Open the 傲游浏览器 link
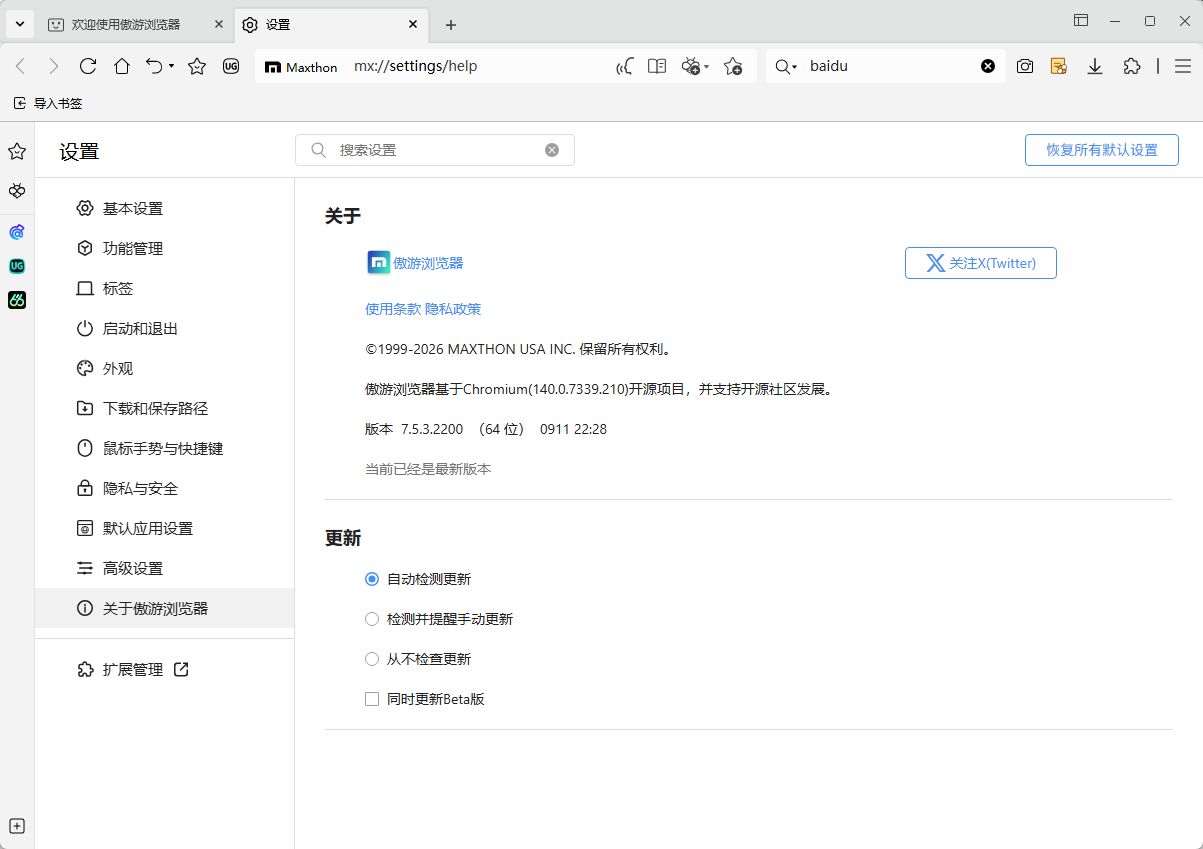1203x849 pixels. 428,263
